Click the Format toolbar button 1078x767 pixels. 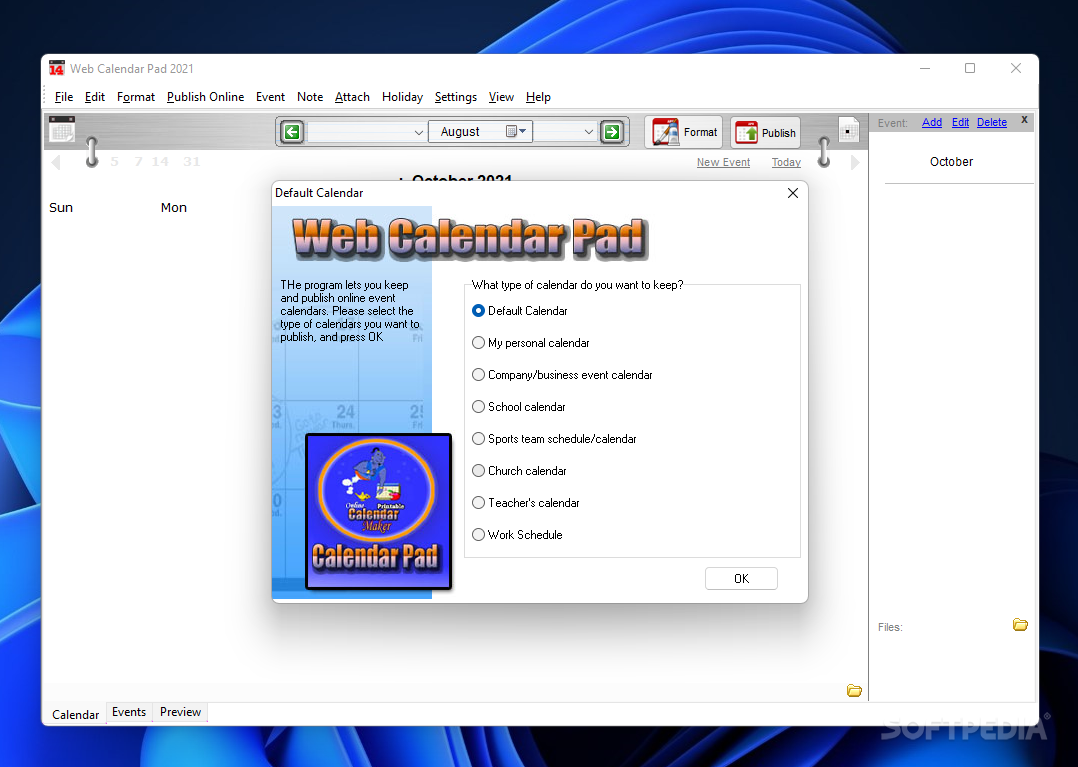pyautogui.click(x=684, y=132)
